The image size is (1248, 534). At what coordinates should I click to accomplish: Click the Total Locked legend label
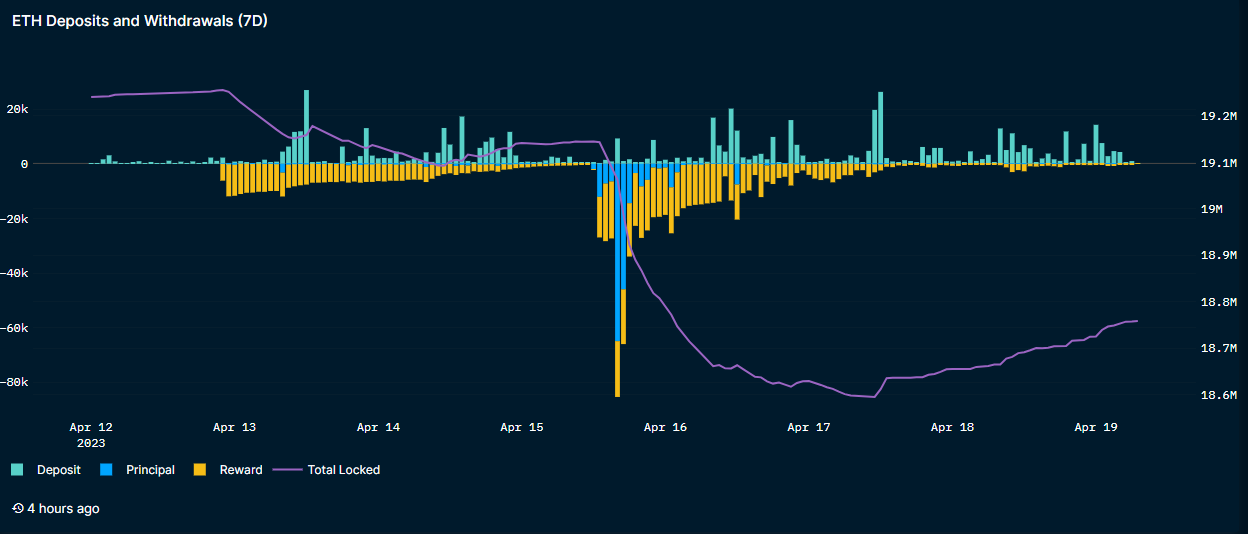click(344, 469)
